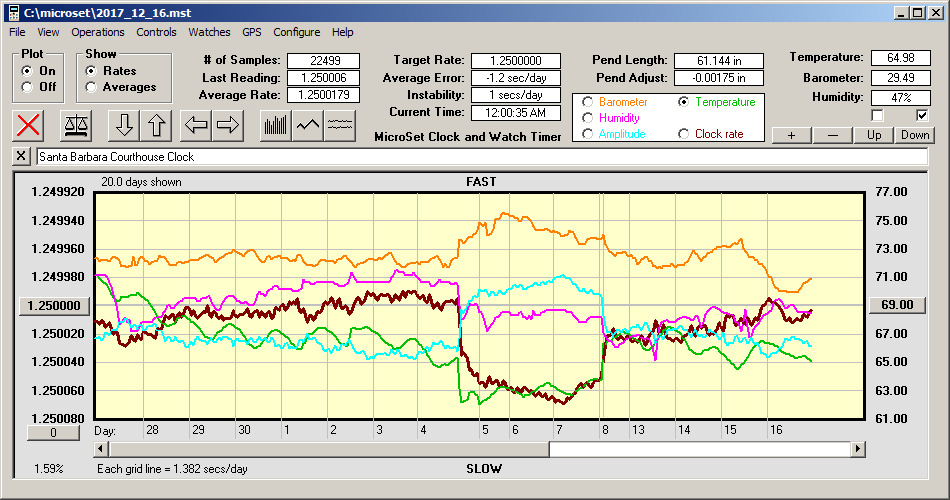Select the Clock rate radio option
950x500 pixels.
(684, 134)
